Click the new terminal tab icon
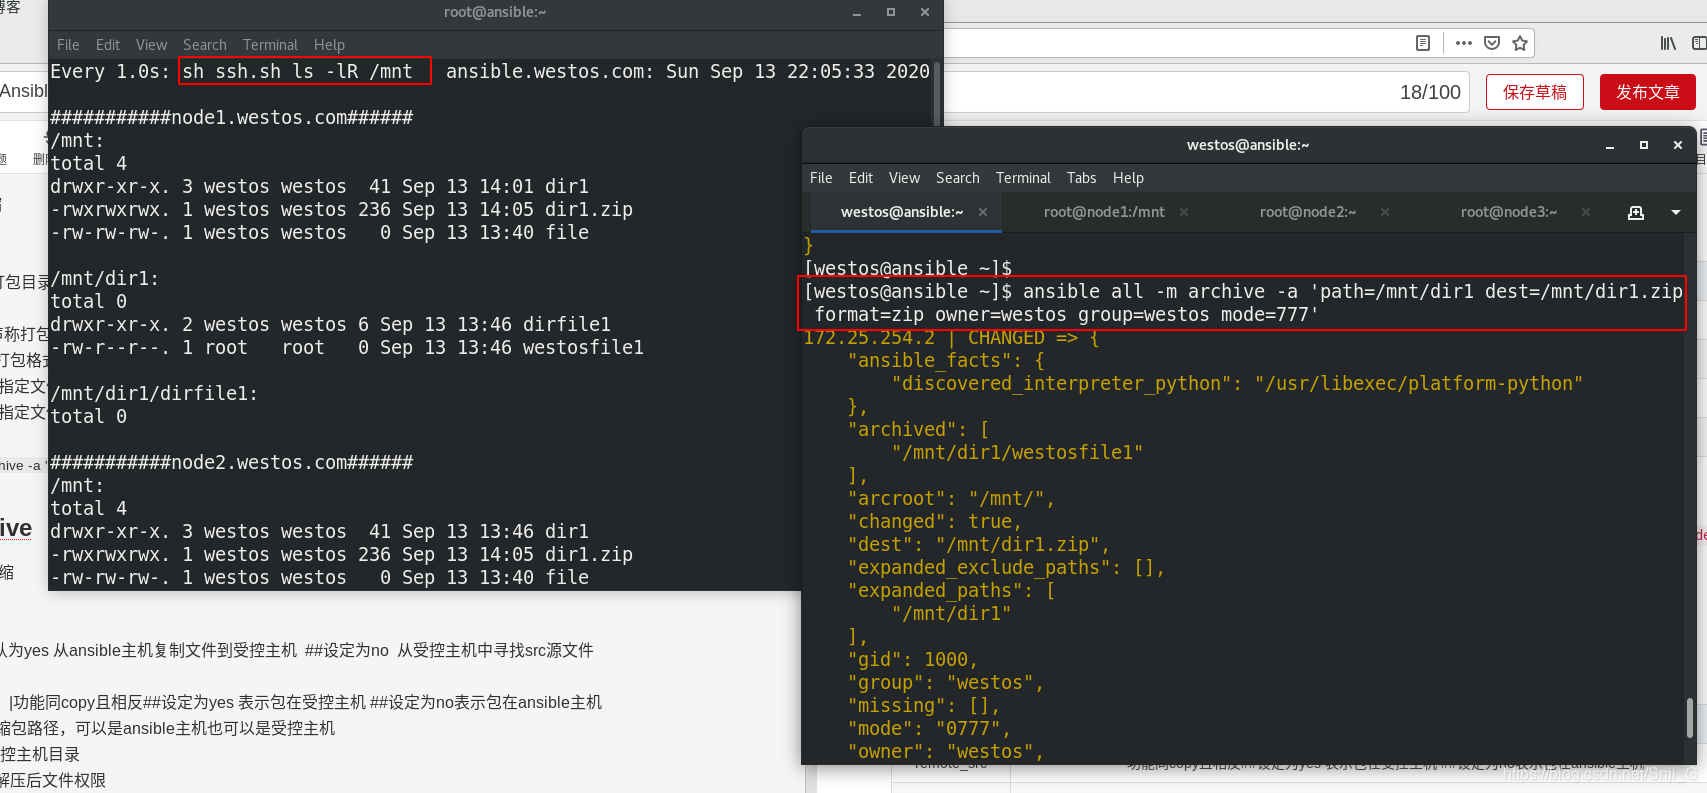Viewport: 1707px width, 793px height. pos(1636,212)
